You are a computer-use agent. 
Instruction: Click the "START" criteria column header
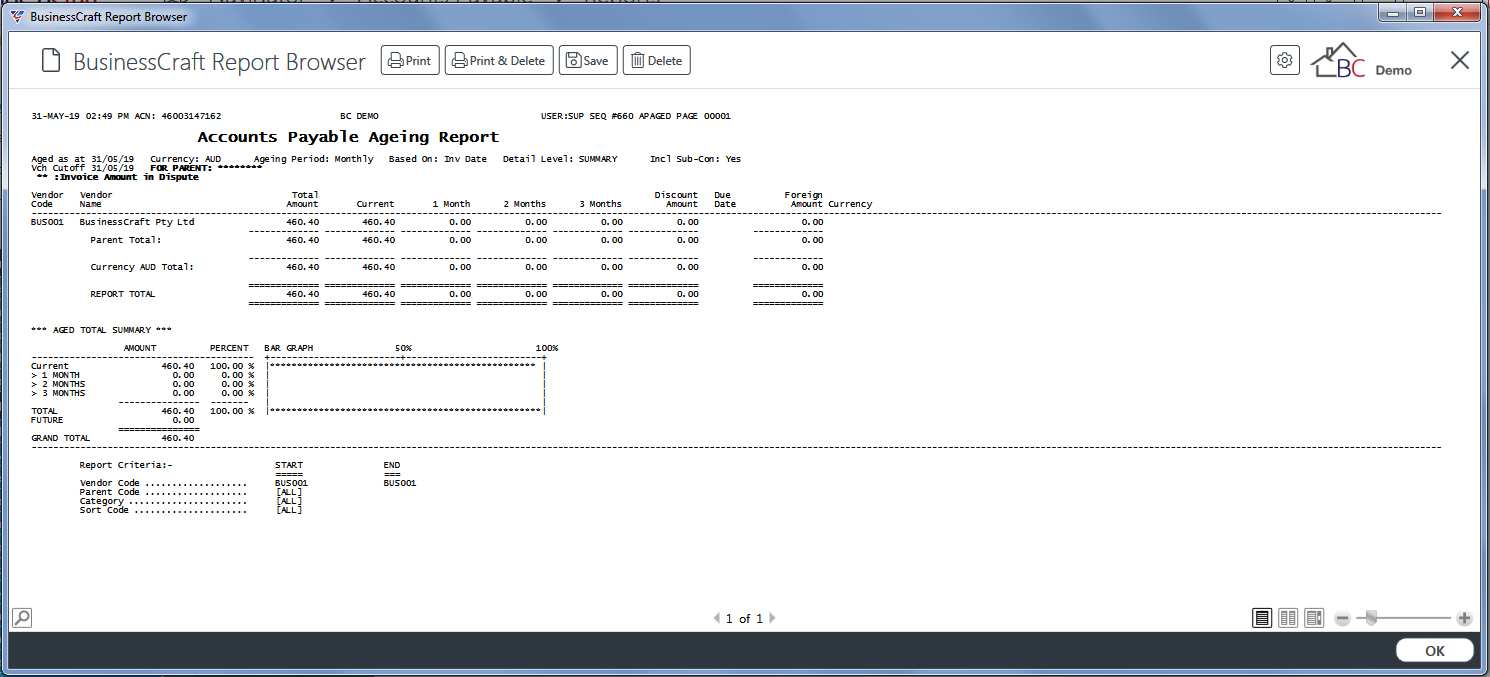click(289, 465)
